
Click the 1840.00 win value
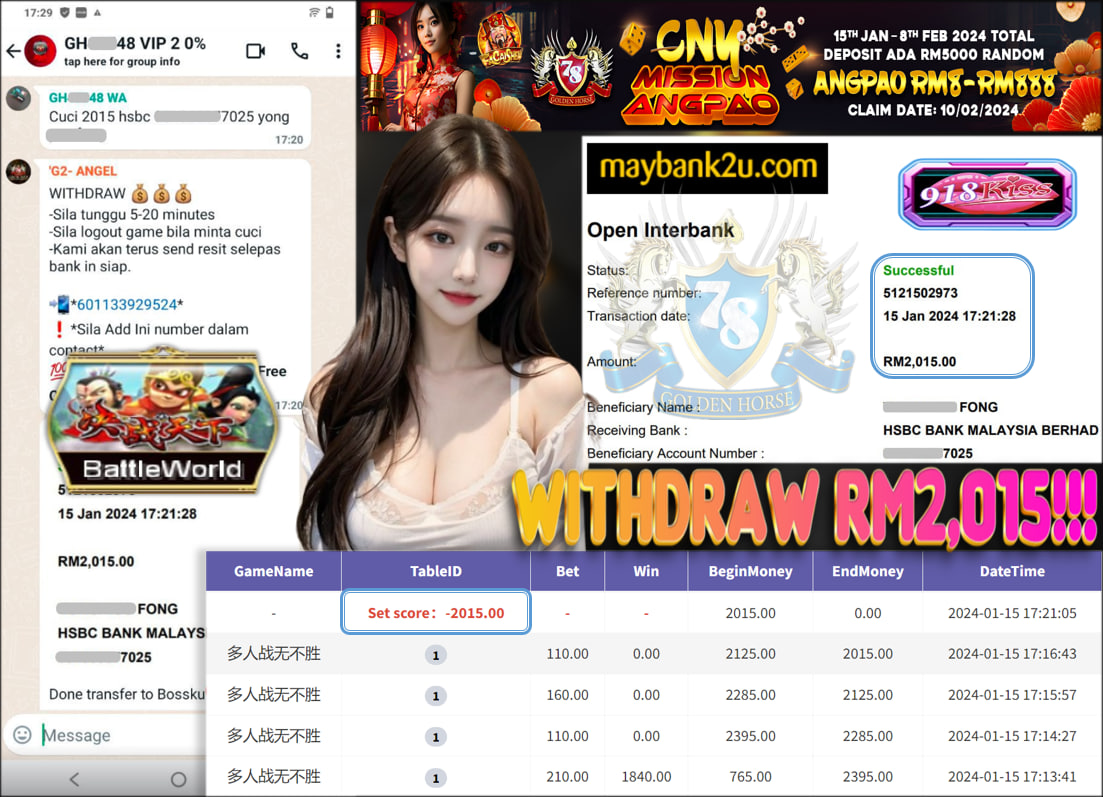point(646,777)
